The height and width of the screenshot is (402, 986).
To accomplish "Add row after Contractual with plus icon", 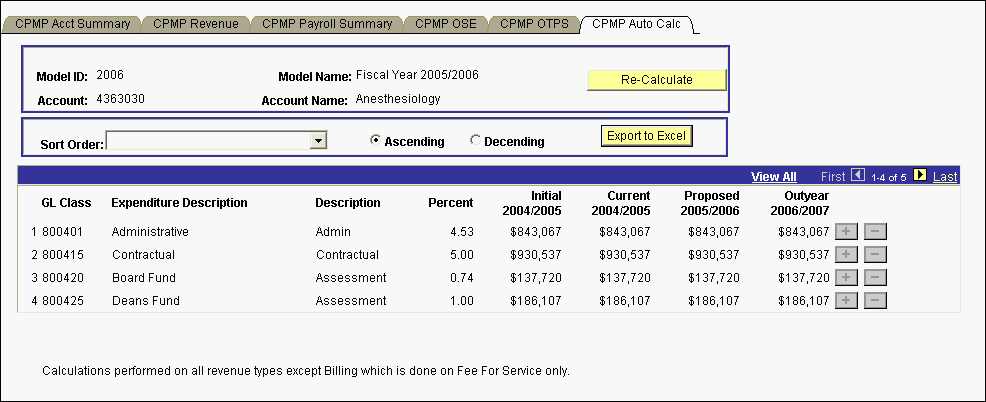I will pos(846,255).
